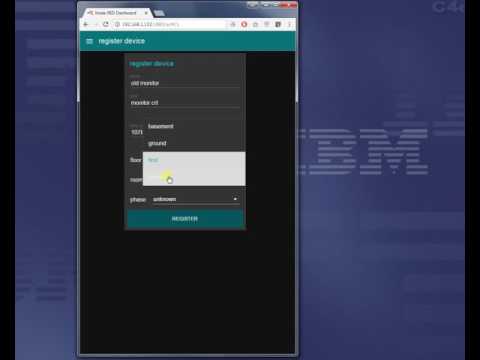Open a new browser tab
The image size is (480, 360).
pos(159,13)
